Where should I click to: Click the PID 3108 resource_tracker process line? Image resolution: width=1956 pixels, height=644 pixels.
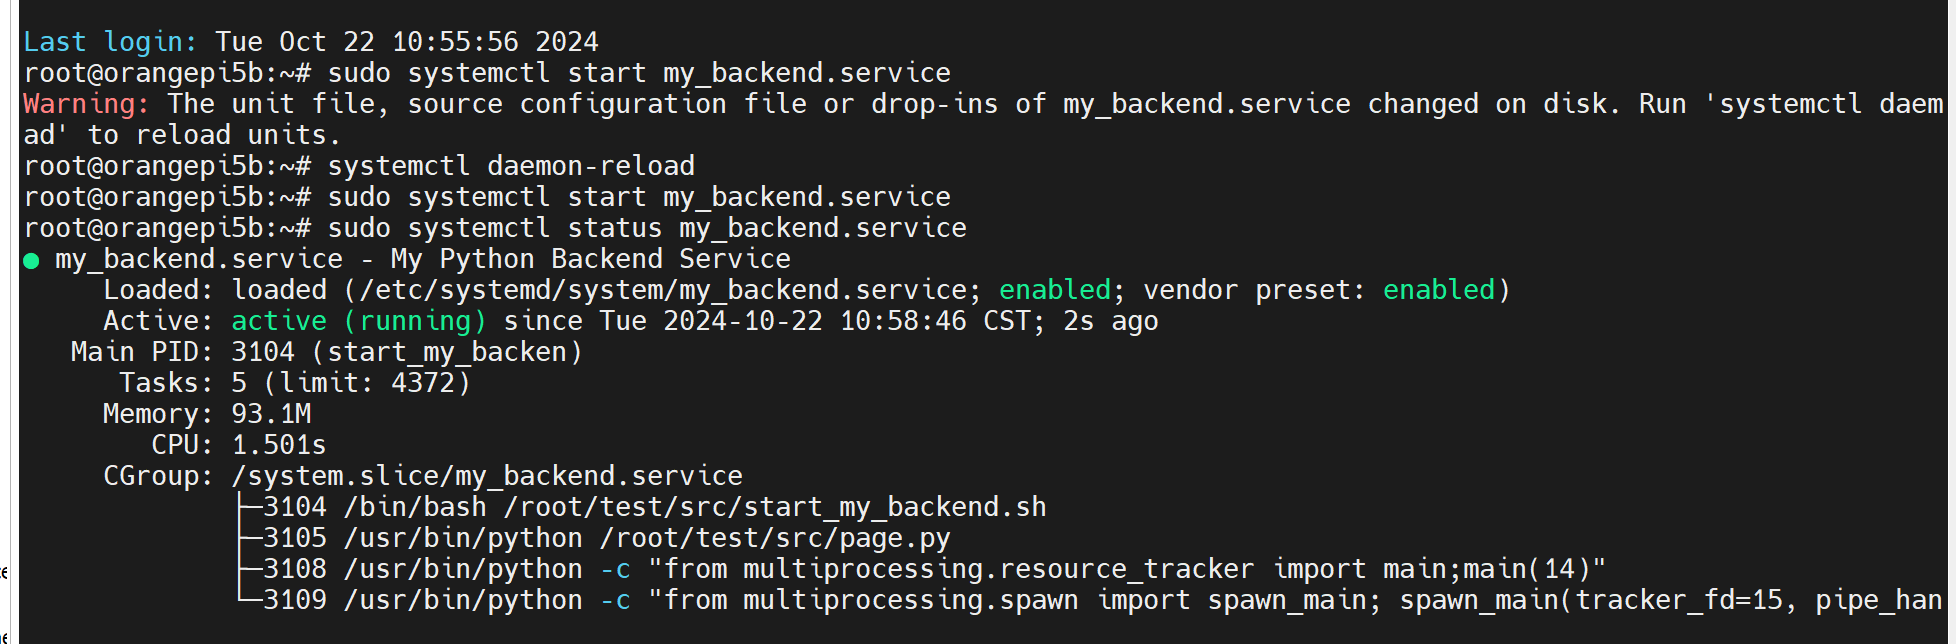(935, 569)
